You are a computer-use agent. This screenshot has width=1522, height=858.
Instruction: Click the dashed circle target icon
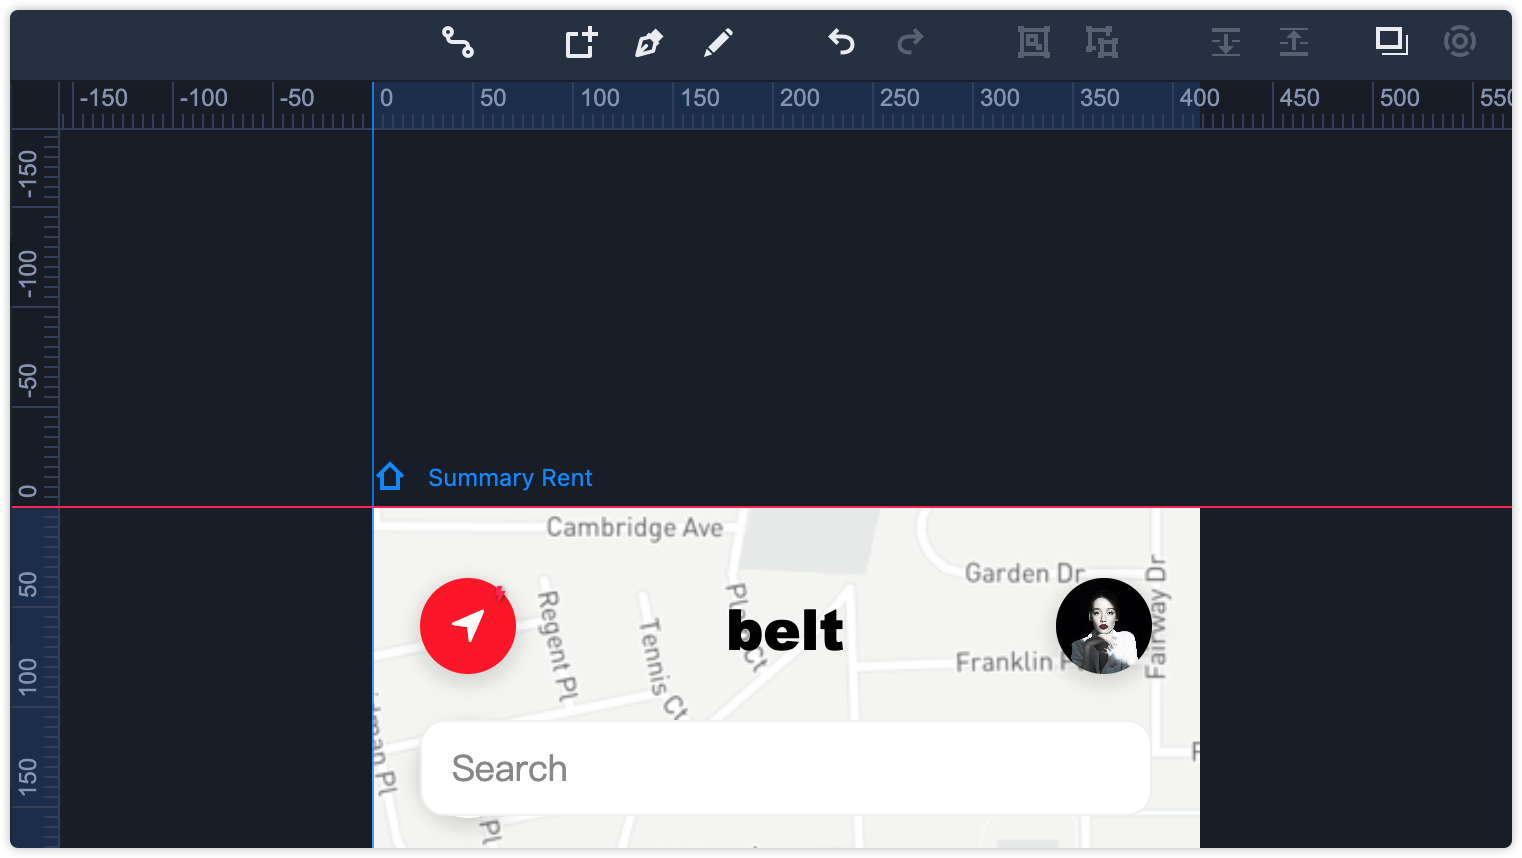tap(1459, 41)
